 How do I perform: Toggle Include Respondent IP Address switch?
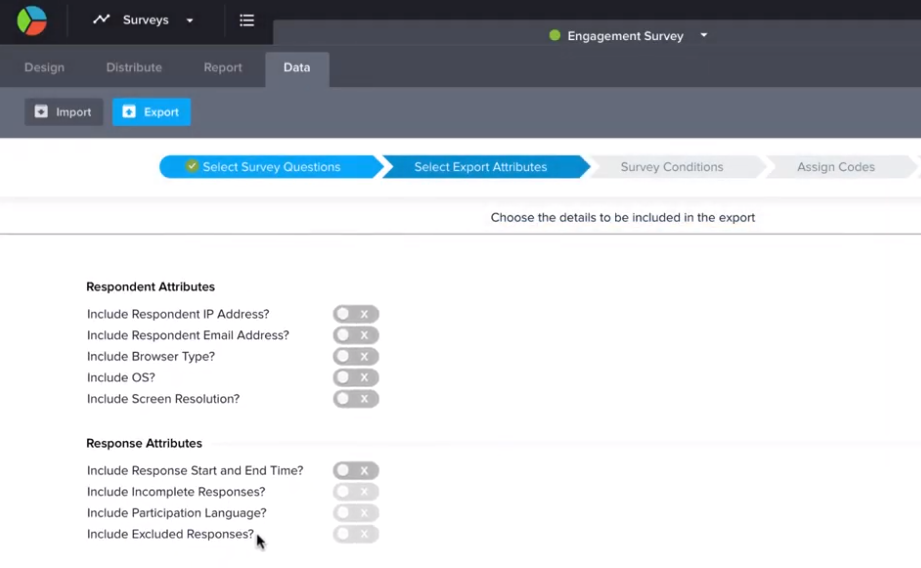click(x=356, y=314)
